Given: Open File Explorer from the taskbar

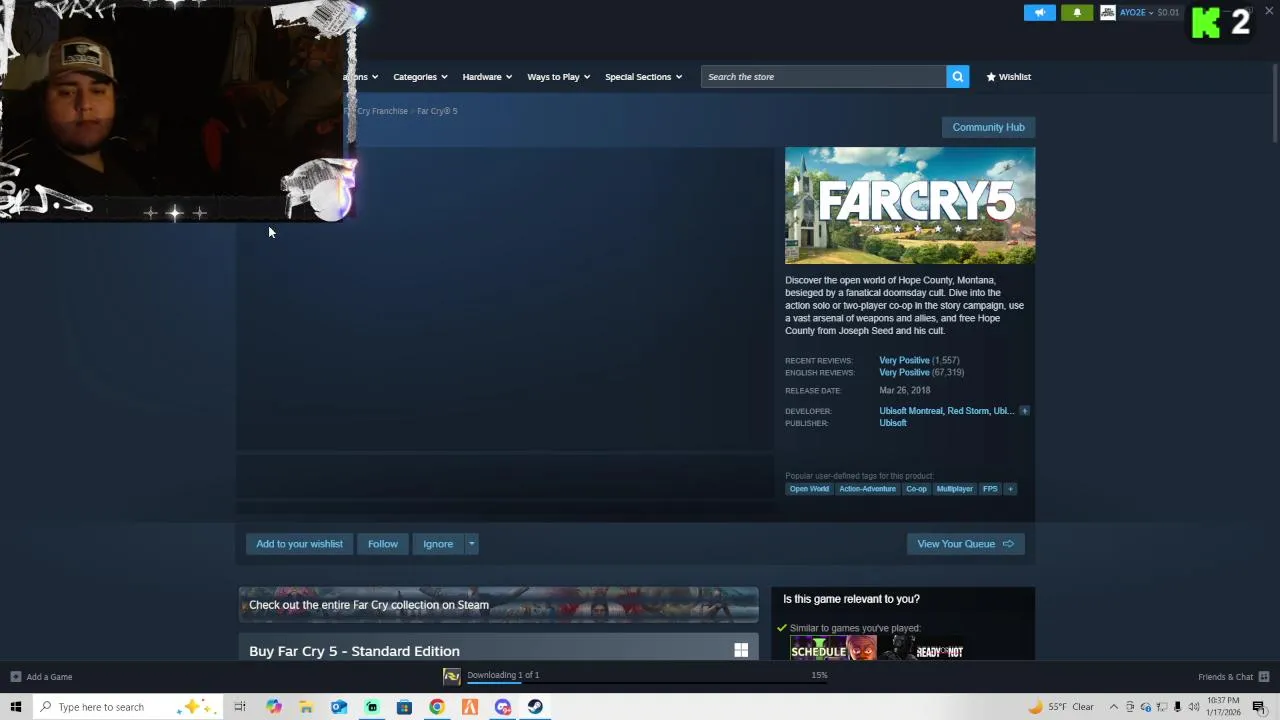Looking at the screenshot, I should point(306,707).
